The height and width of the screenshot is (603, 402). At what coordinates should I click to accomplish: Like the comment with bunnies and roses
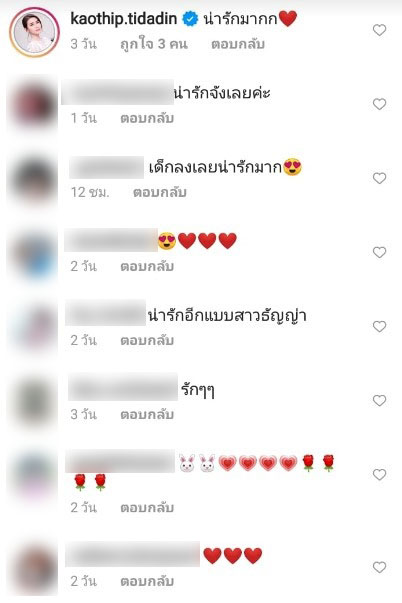point(379,475)
